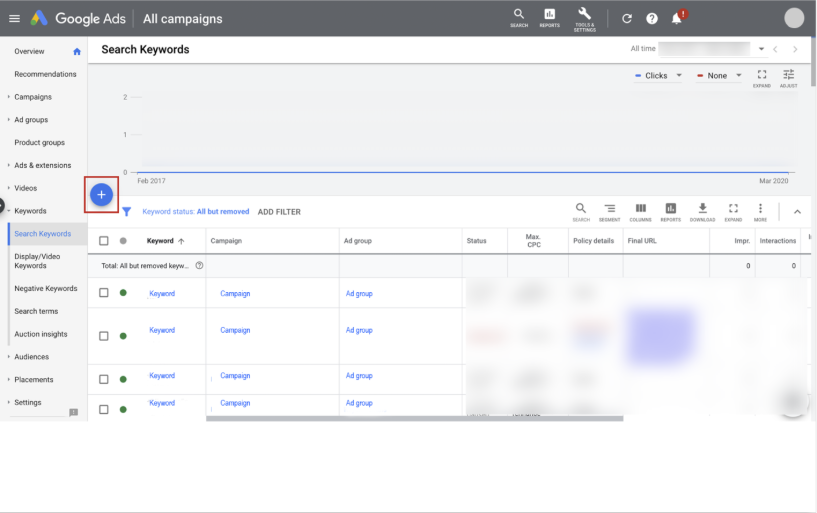This screenshot has height=513, width=817.
Task: Click the blue plus add keyword button
Action: (102, 195)
